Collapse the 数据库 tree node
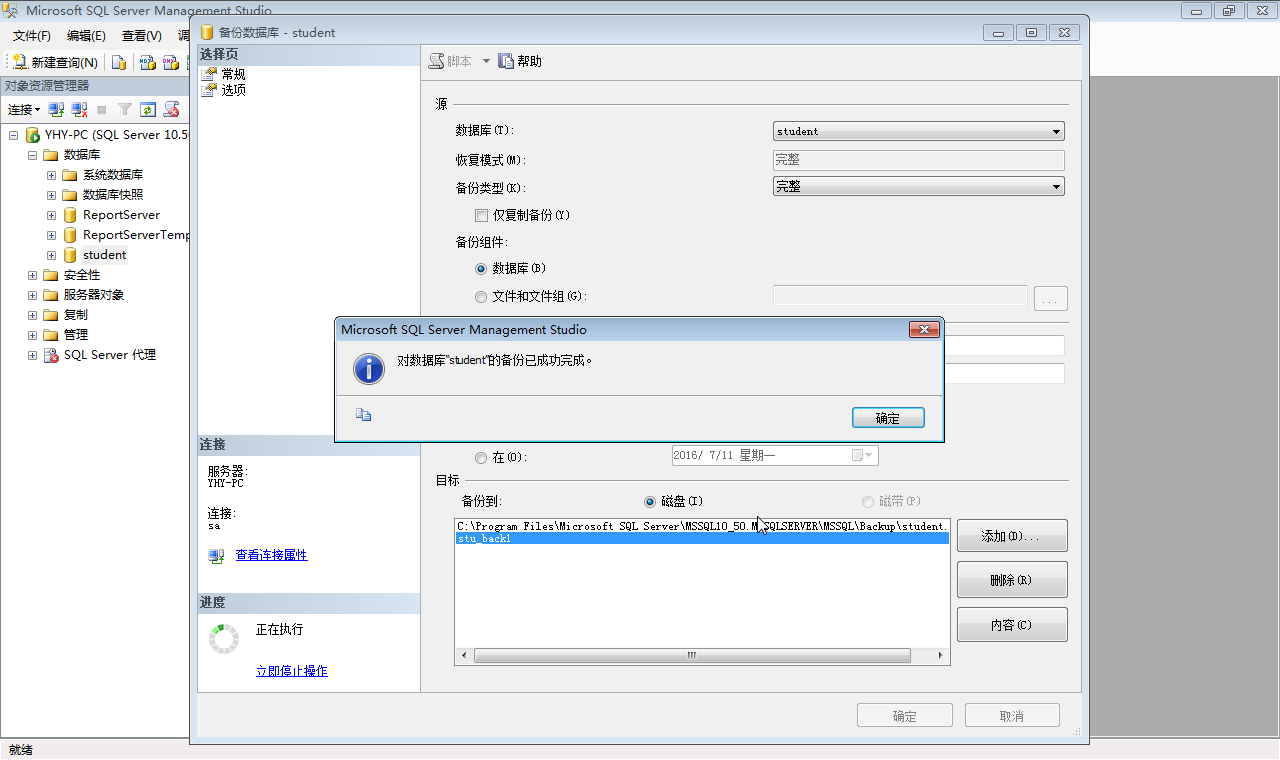Viewport: 1280px width, 760px height. coord(33,155)
